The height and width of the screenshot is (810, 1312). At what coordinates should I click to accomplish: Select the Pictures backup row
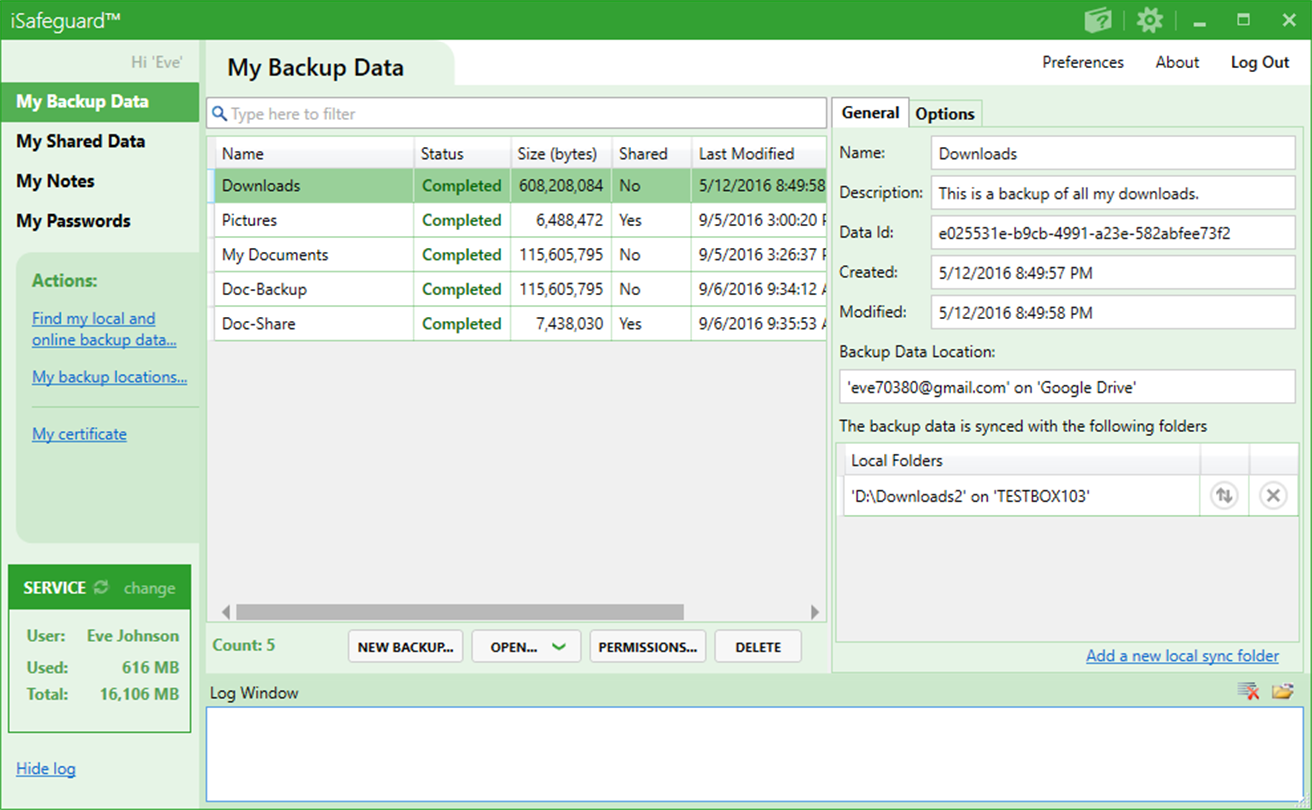[517, 220]
